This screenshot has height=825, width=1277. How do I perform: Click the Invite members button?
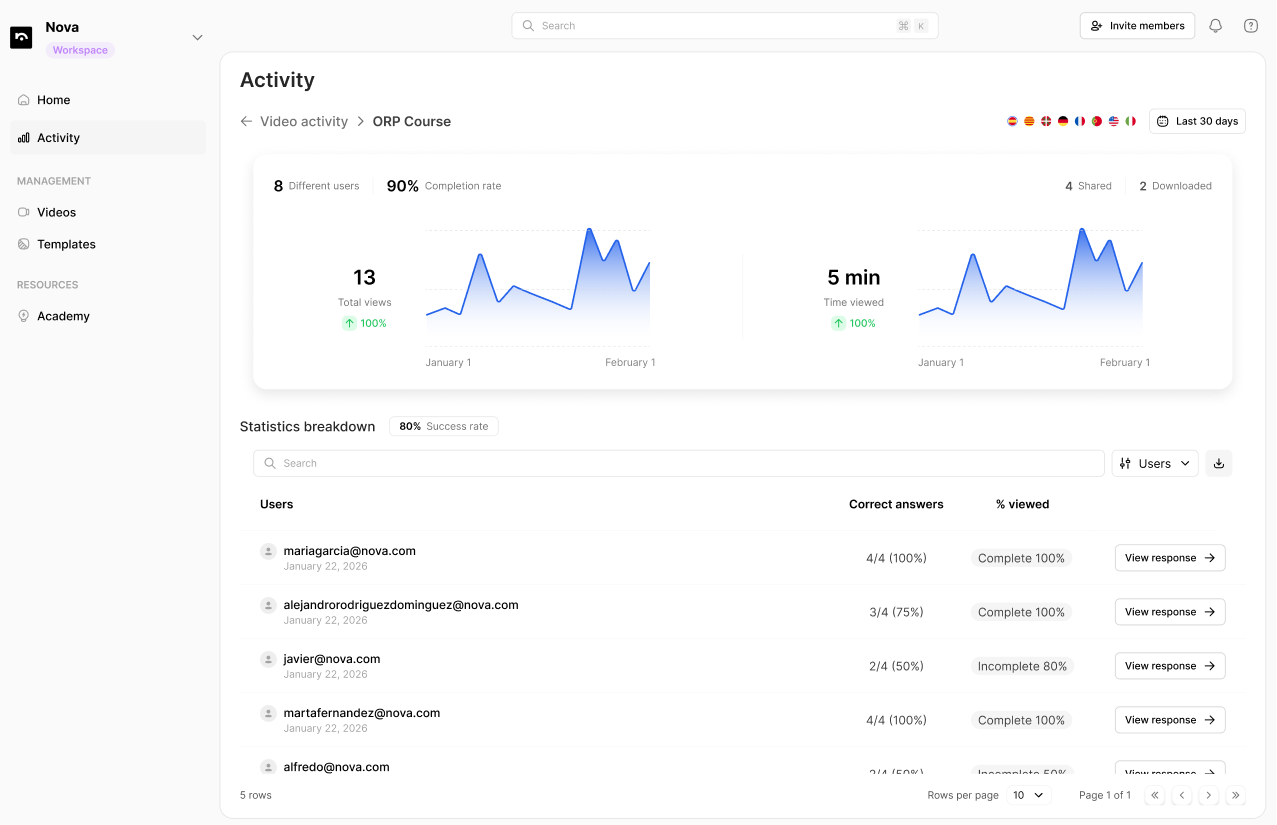tap(1137, 26)
